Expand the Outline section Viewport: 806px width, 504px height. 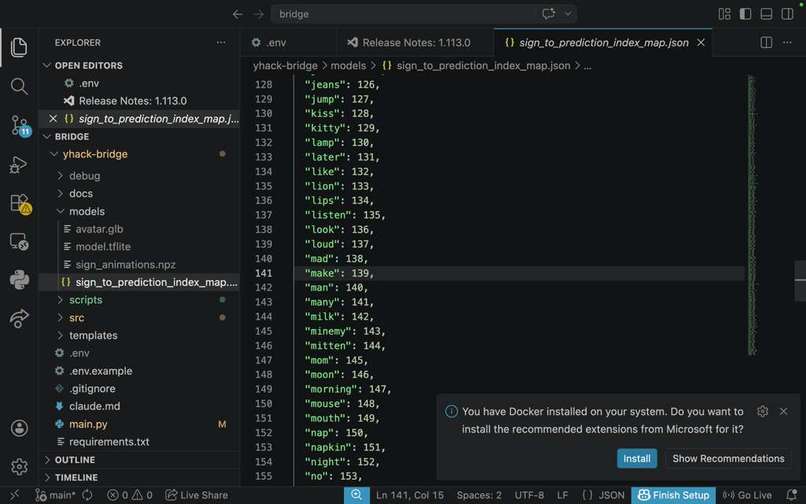tap(47, 459)
